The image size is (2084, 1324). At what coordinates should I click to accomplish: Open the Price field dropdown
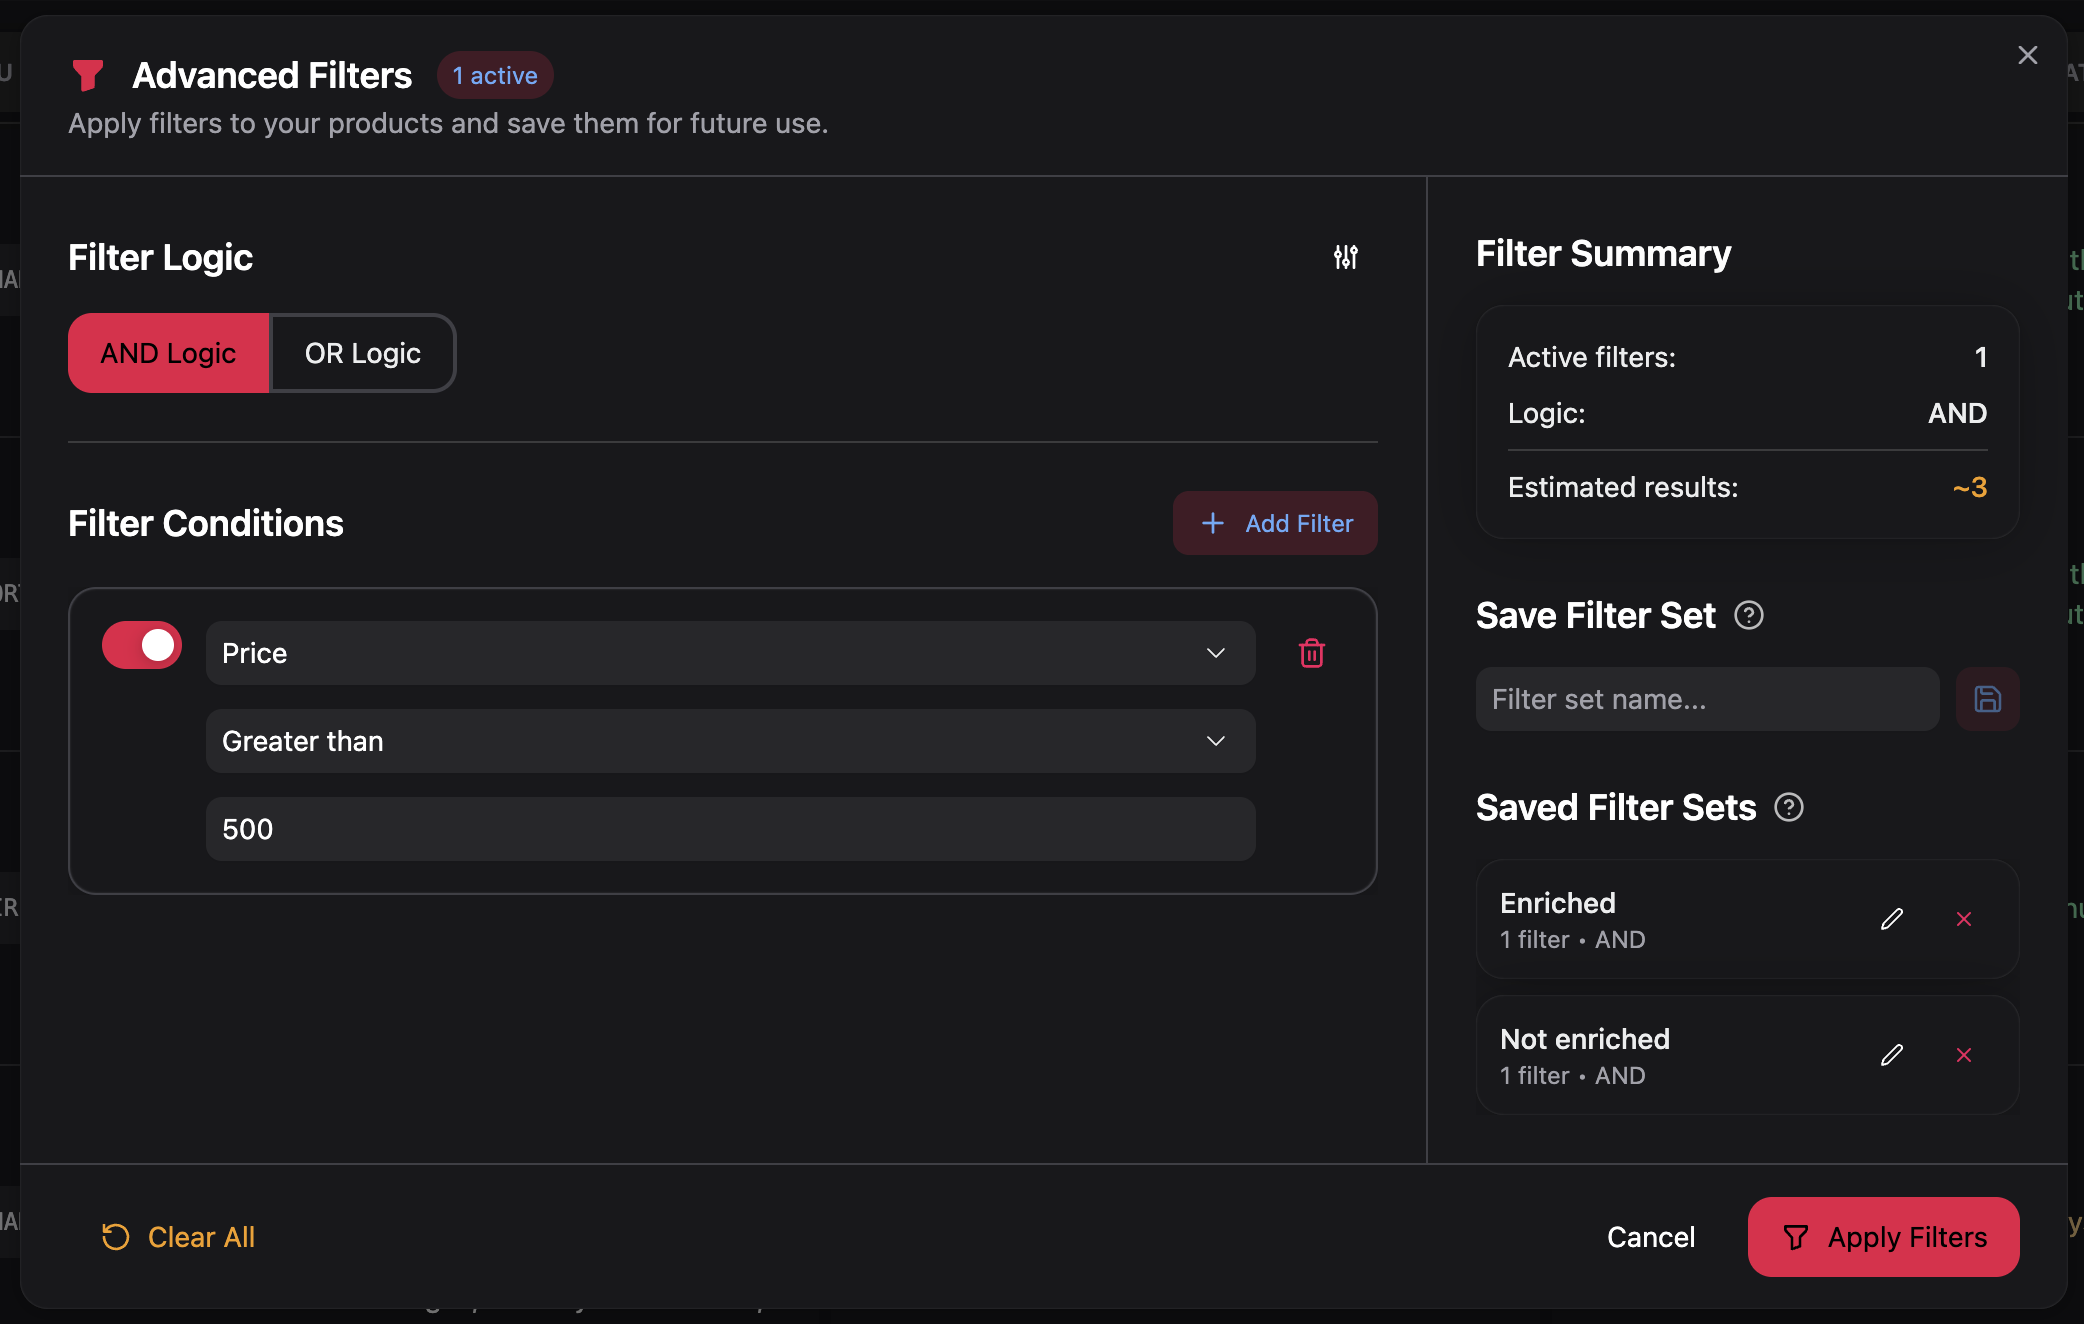[x=730, y=653]
